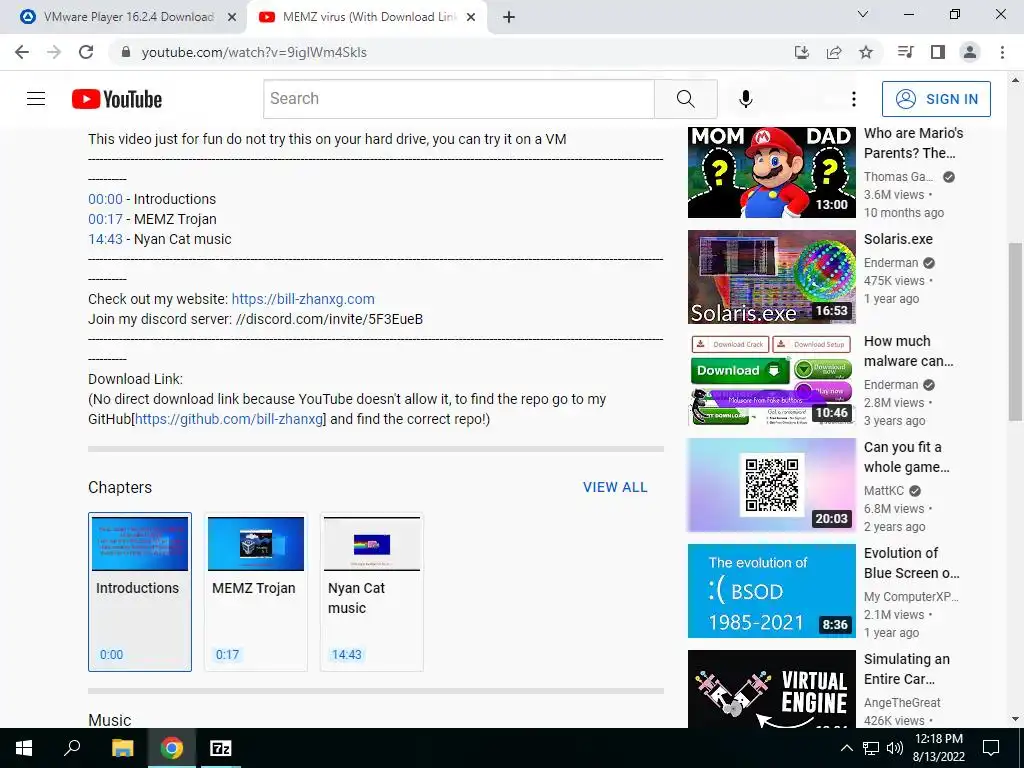
Task: Open 7-Zip from the taskbar
Action: 221,748
